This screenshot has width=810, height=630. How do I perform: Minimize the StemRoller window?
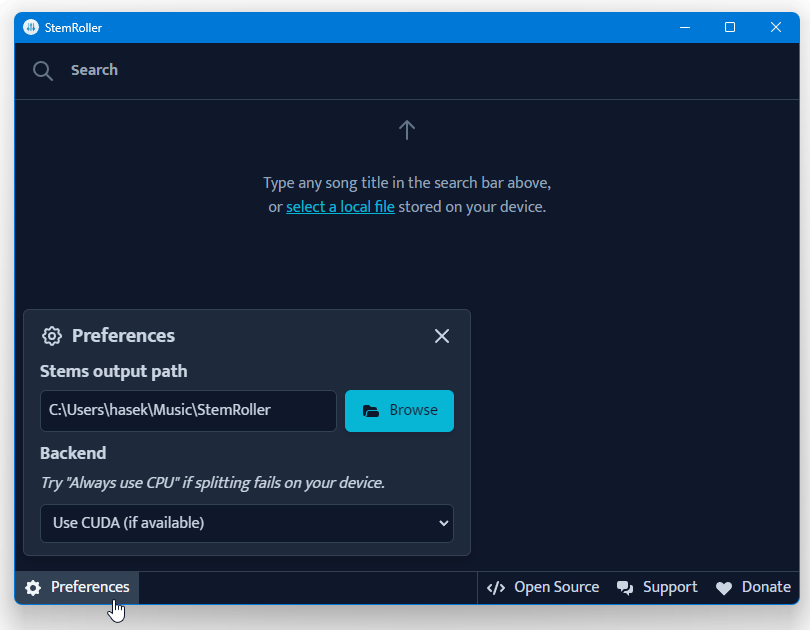point(685,27)
